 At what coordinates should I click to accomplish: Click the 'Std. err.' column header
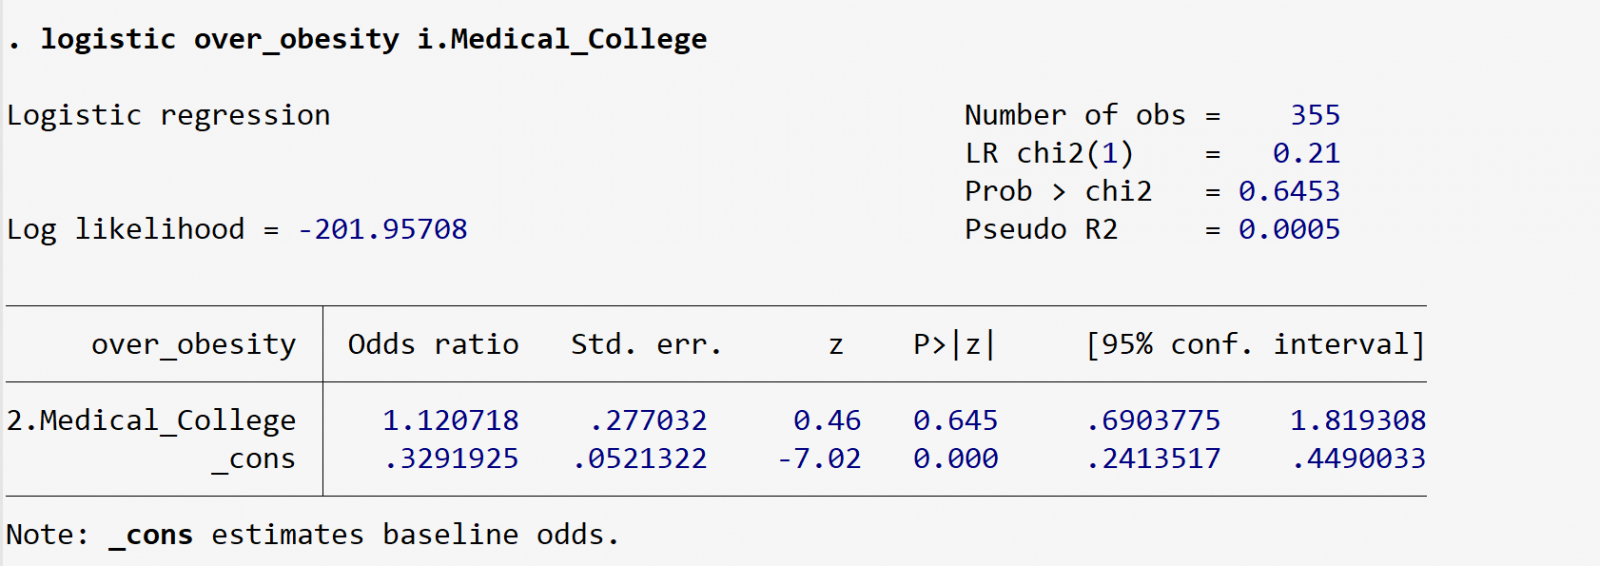(x=646, y=344)
